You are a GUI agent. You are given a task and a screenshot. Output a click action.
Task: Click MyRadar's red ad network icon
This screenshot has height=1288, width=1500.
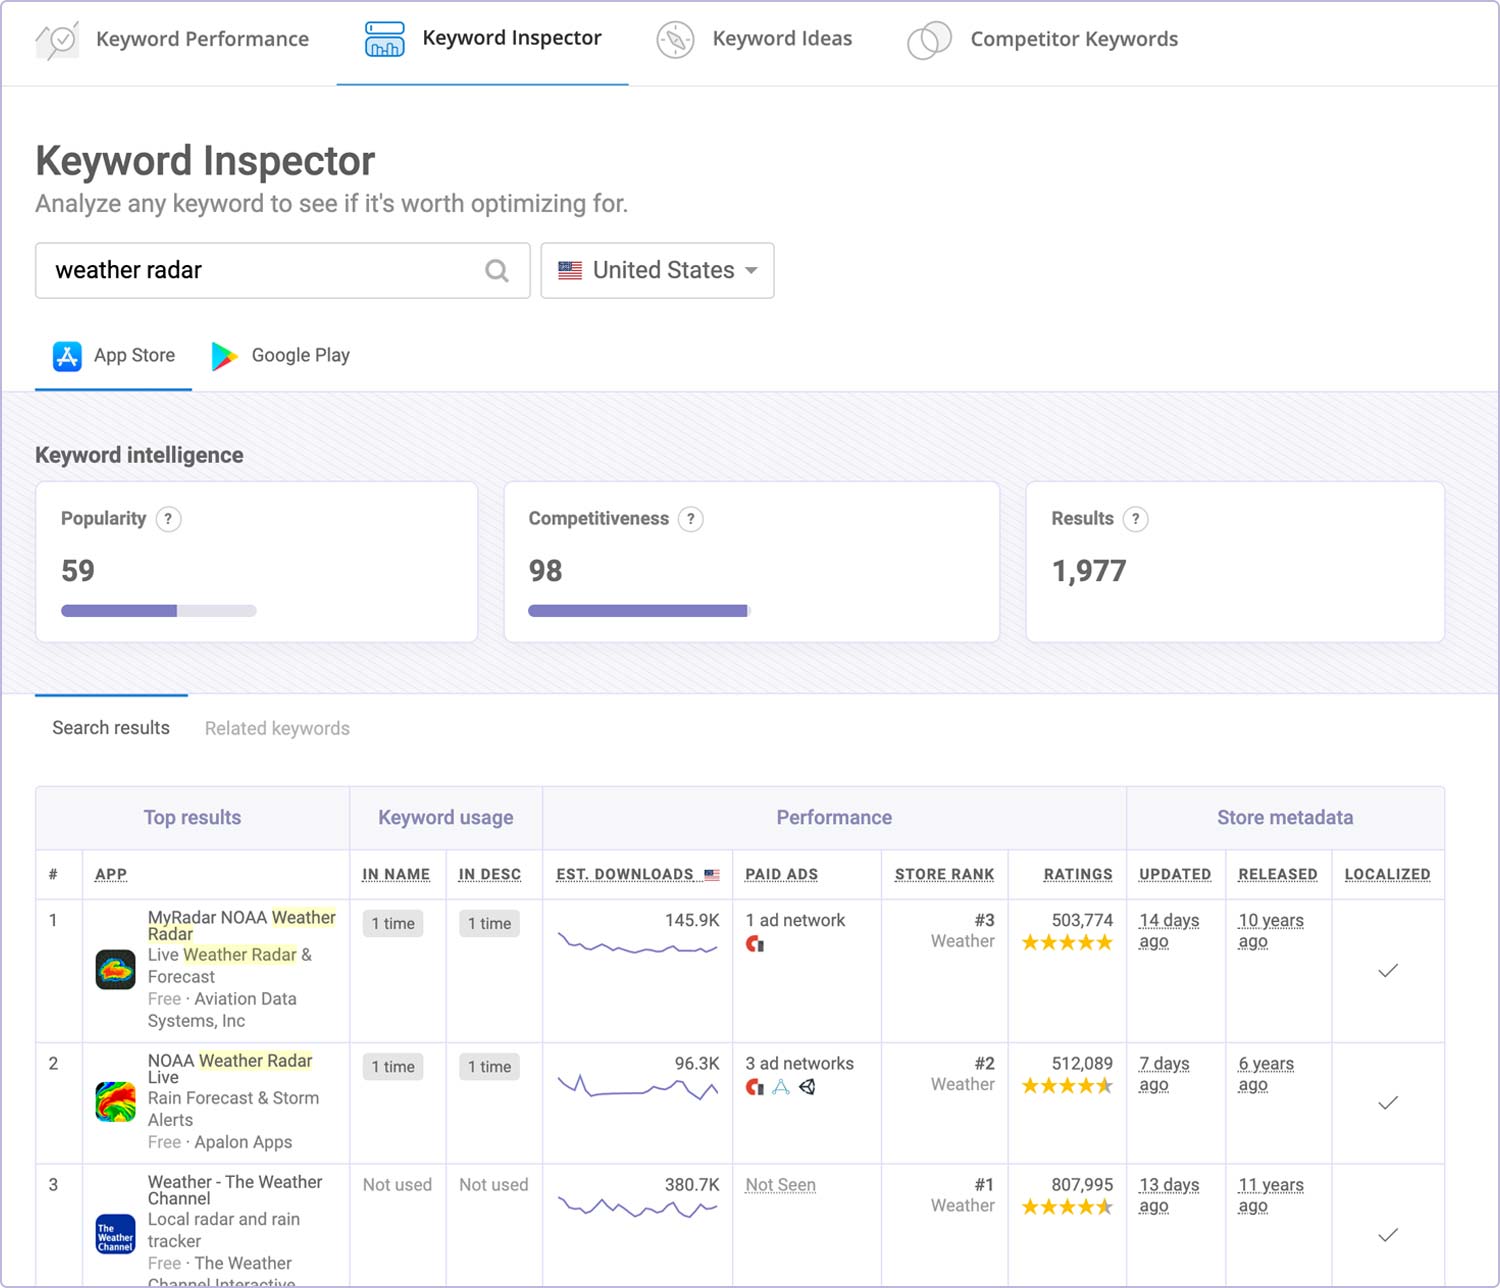755,944
